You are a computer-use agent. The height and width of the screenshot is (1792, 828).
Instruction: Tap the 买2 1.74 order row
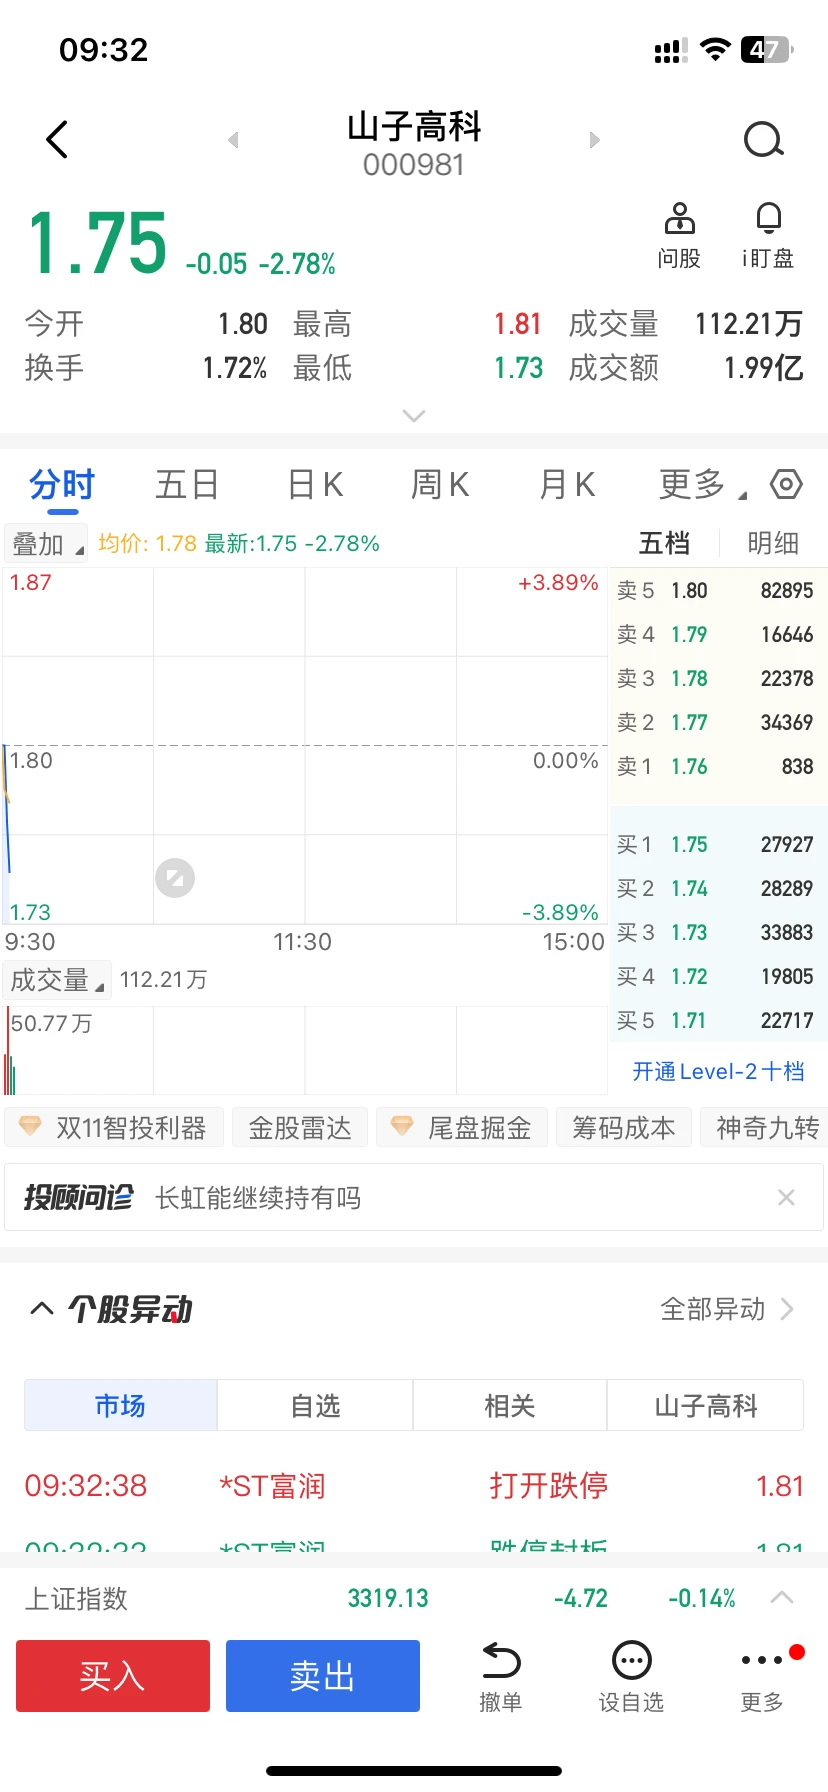click(718, 889)
